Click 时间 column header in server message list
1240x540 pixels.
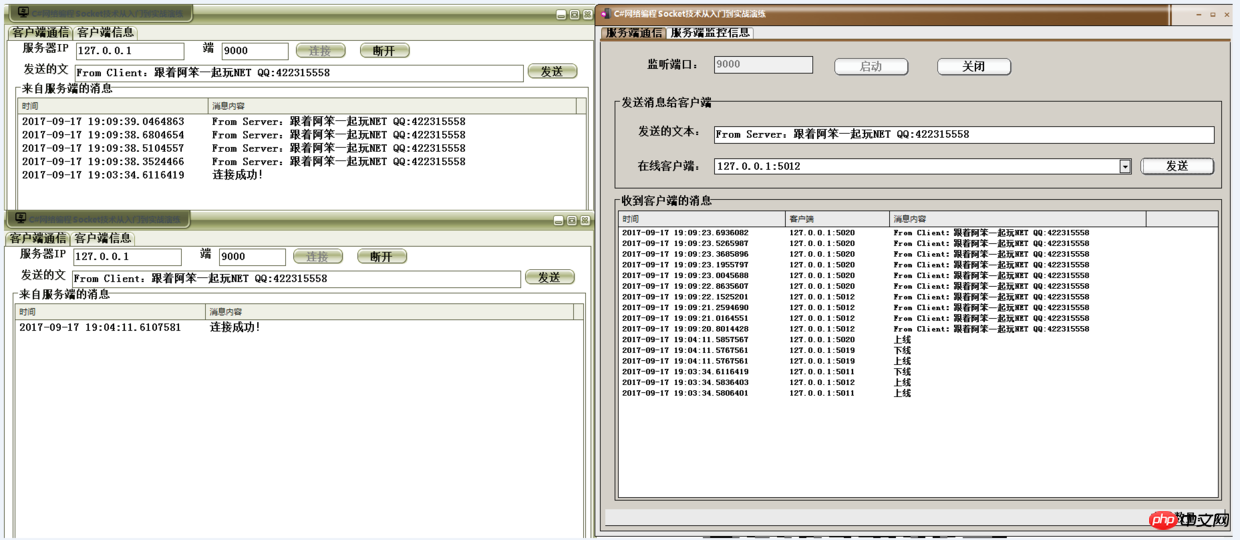pos(702,218)
